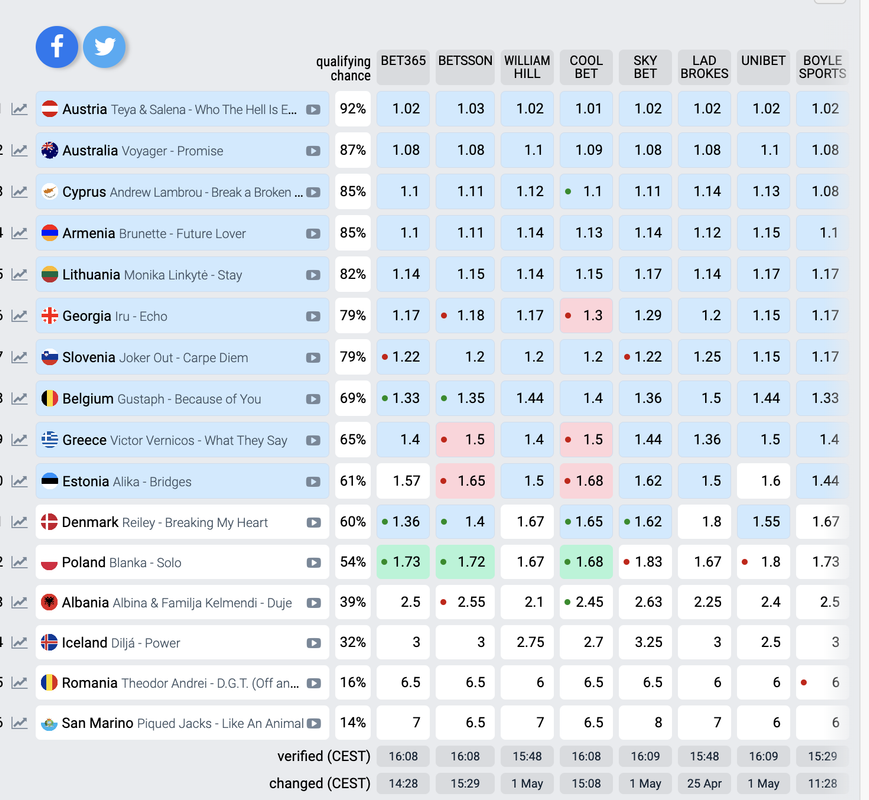This screenshot has width=869, height=800.
Task: Click Iceland's 3.25 Sky Bet odds
Action: point(645,643)
